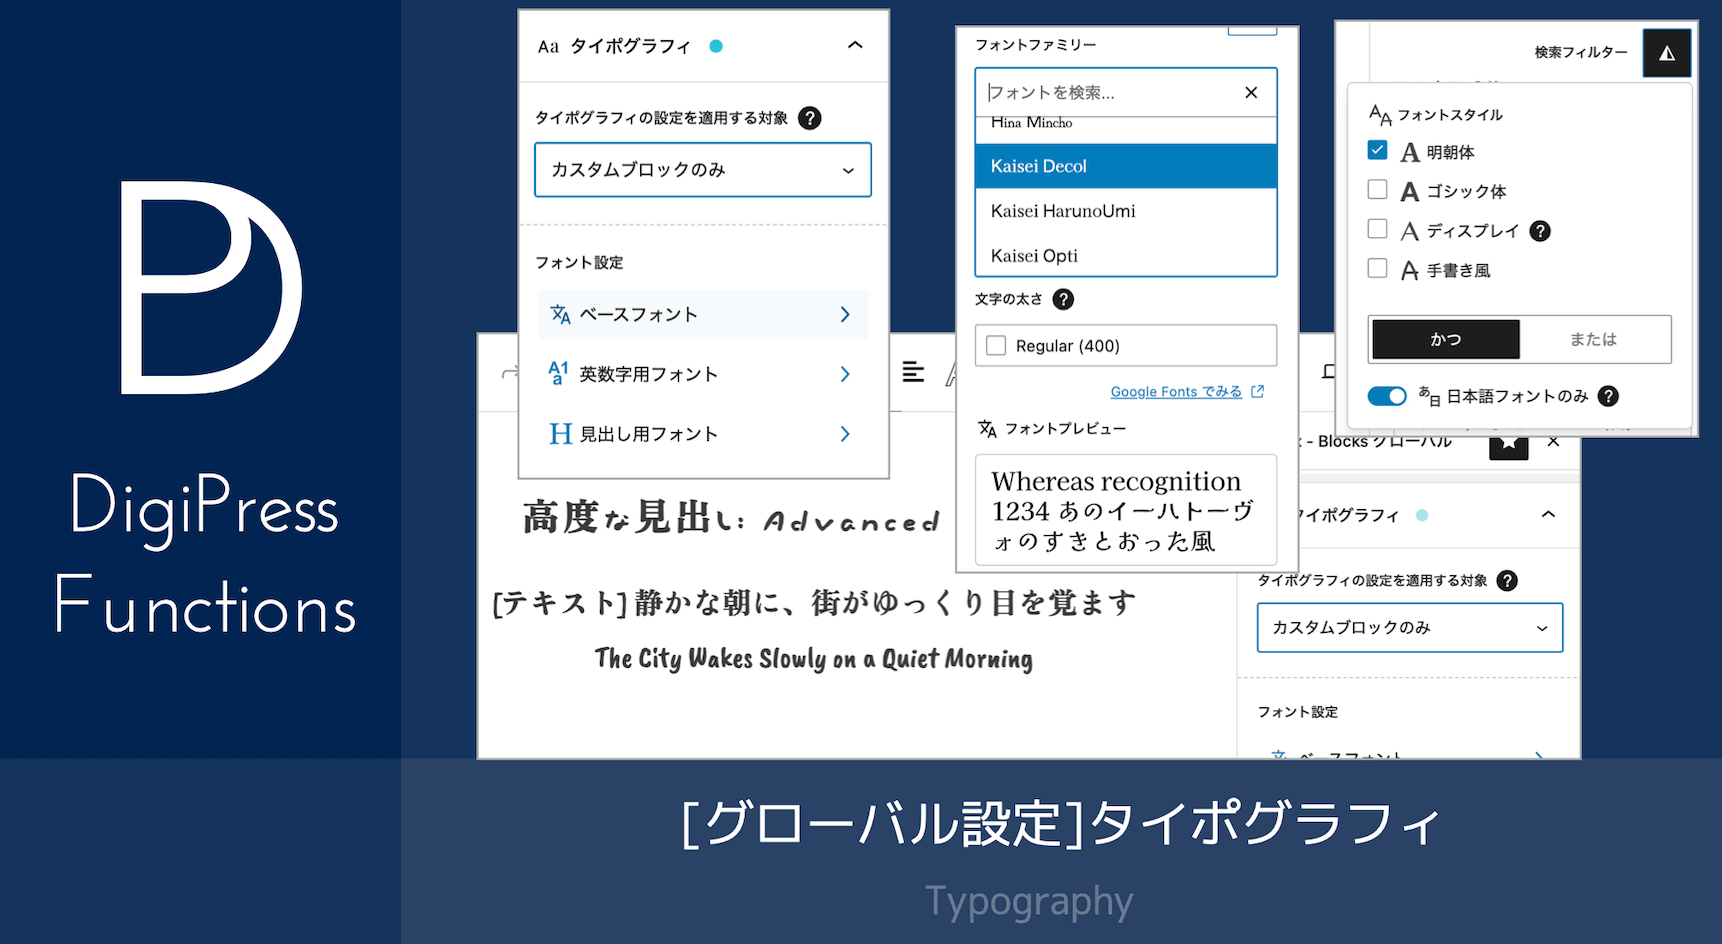Click the ベースフォント translate icon
1722x944 pixels.
(561, 314)
